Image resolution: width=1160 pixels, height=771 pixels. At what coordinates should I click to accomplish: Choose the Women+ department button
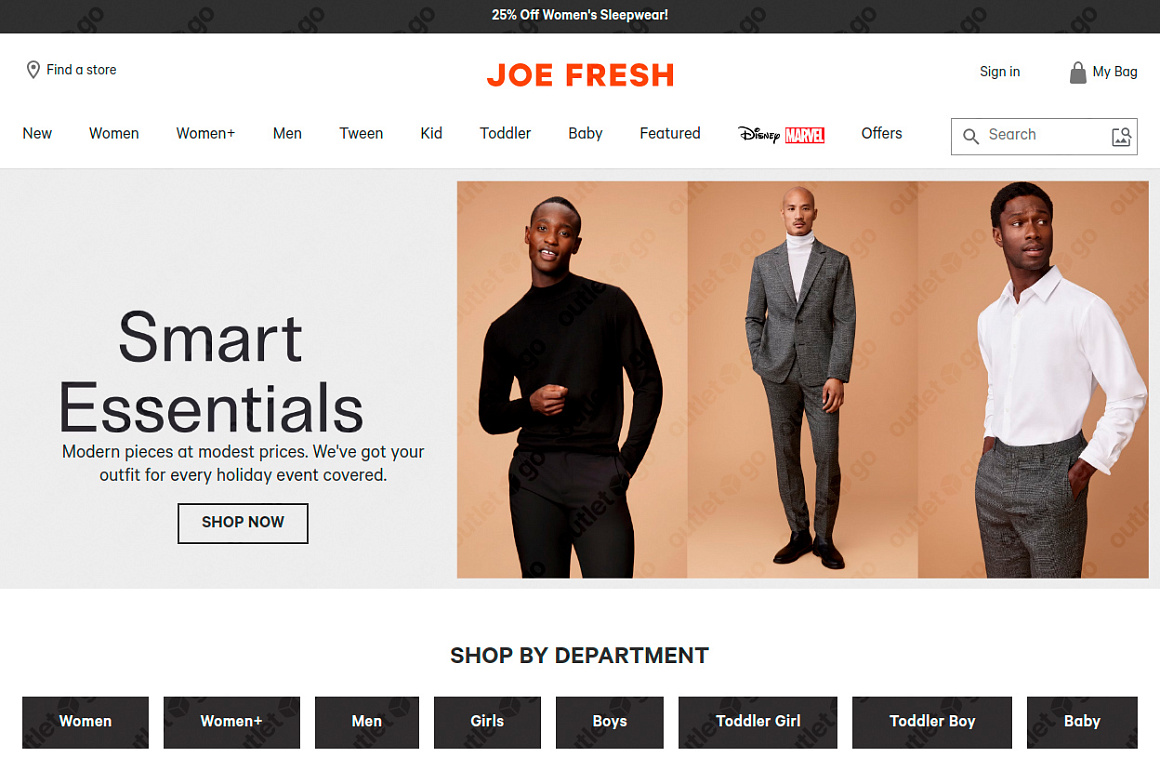point(232,722)
